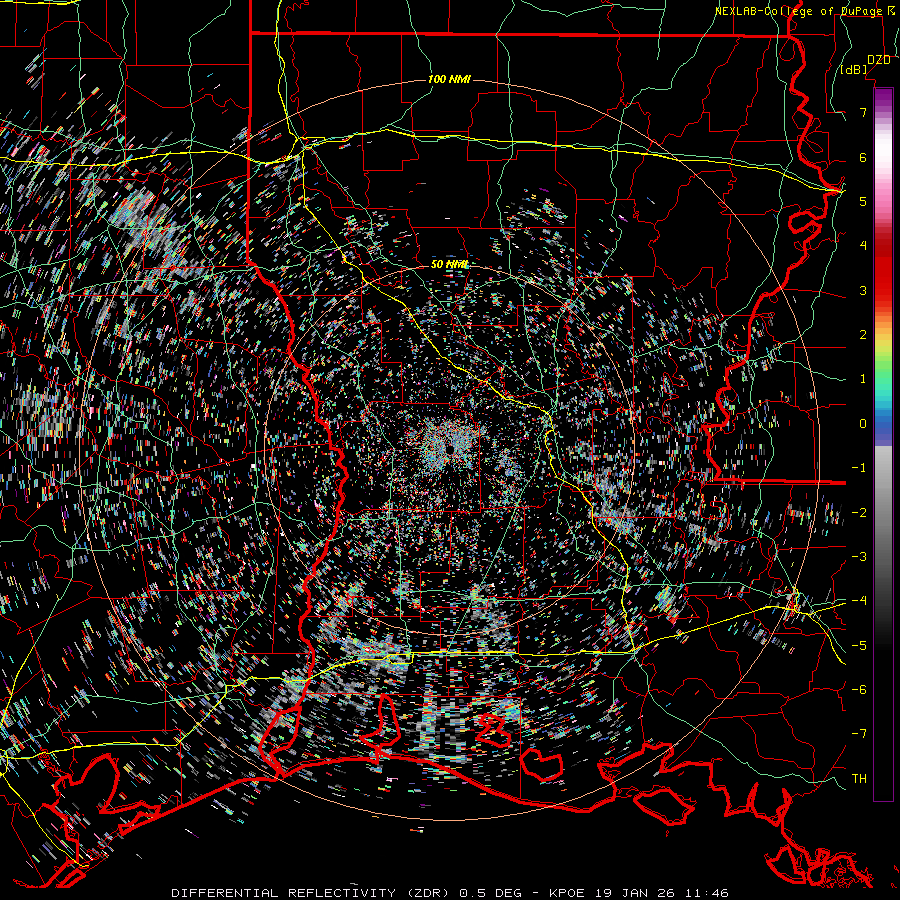
Task: Click the bottom product caption text
Action: [450, 893]
